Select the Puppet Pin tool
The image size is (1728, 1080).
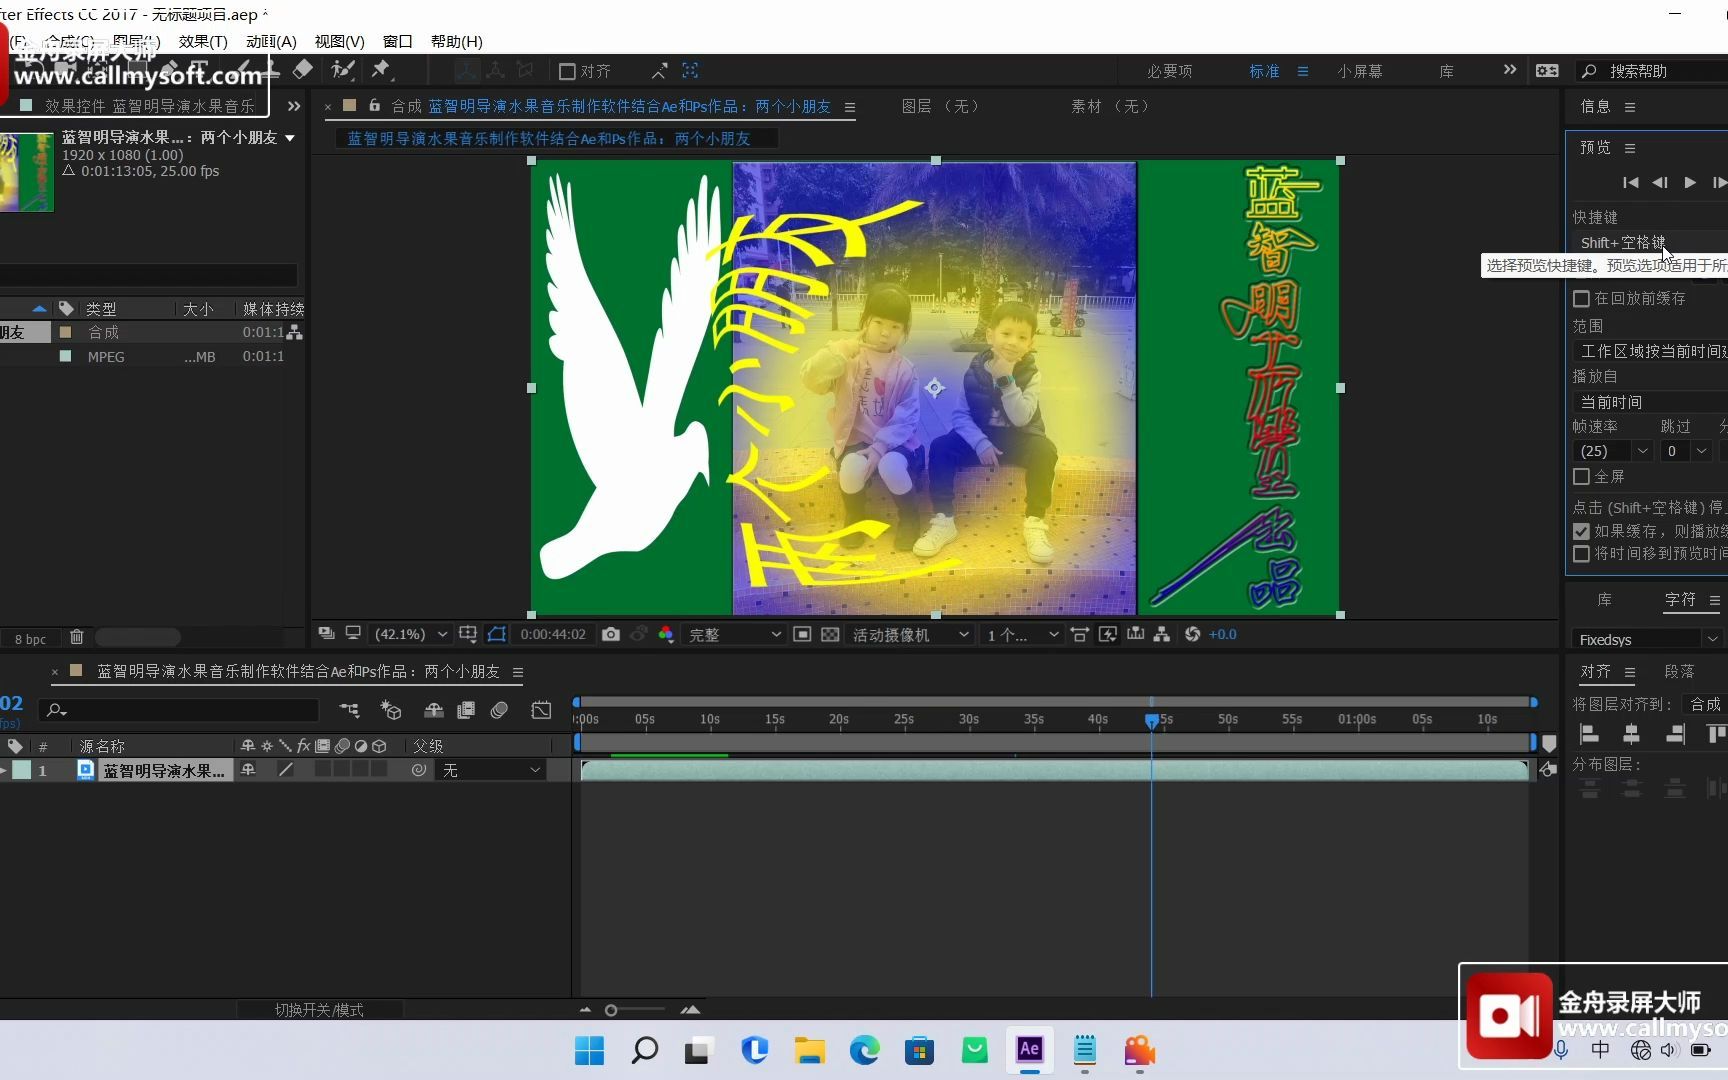381,69
